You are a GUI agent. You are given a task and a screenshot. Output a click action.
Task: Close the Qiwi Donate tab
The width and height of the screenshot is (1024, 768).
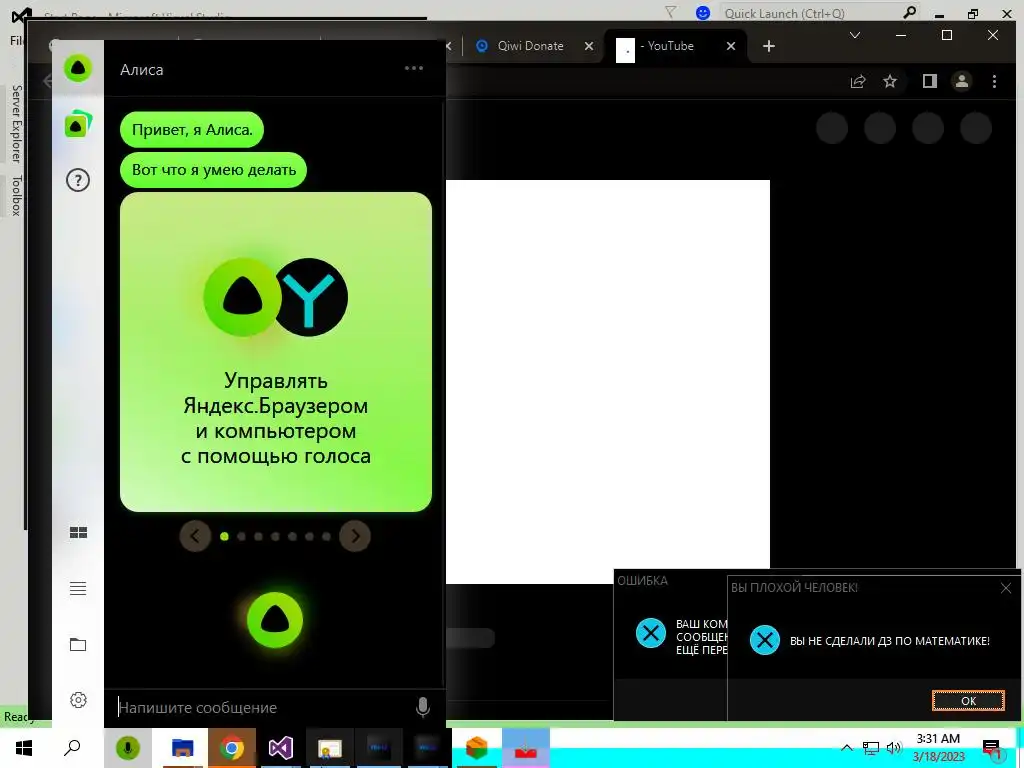pos(588,46)
